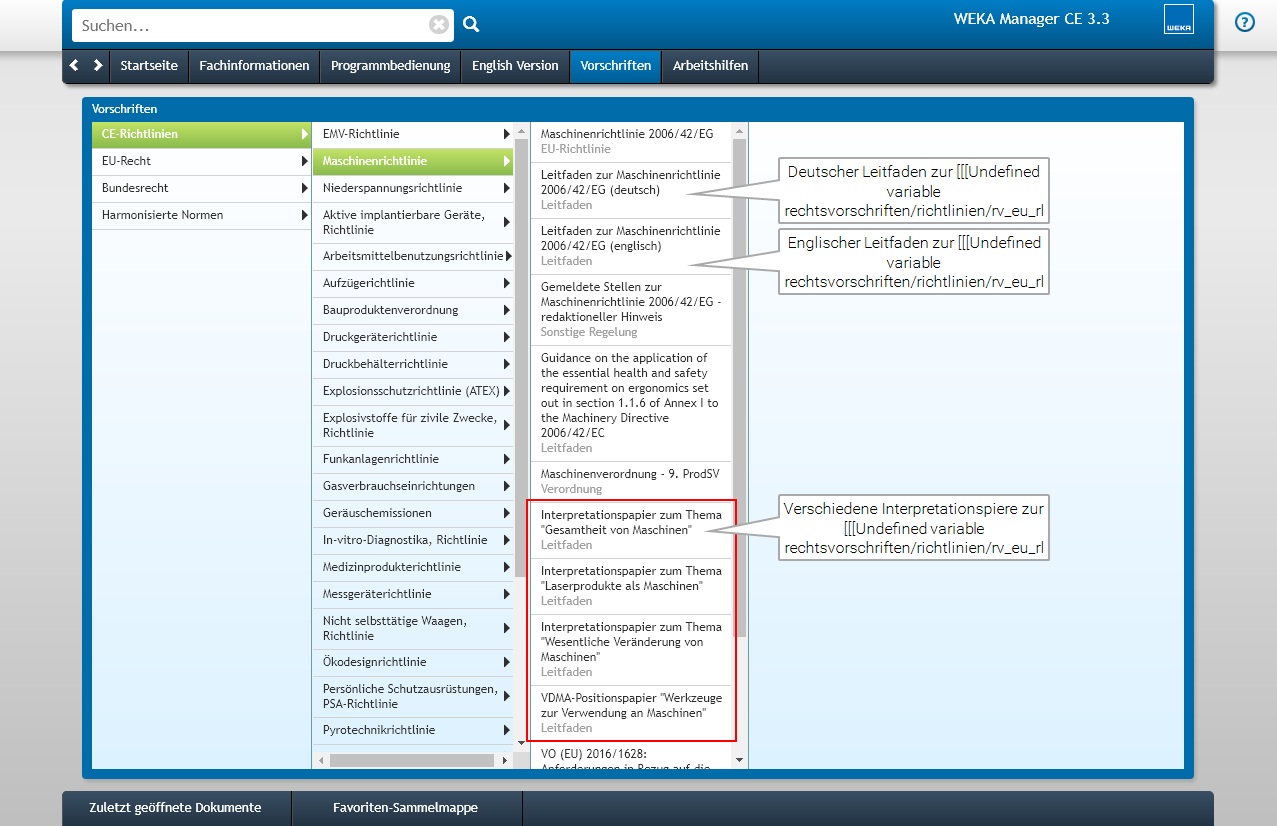Open the Niederspannungsrichtlinie submenu
Viewport: 1277px width, 826px height.
pos(412,188)
